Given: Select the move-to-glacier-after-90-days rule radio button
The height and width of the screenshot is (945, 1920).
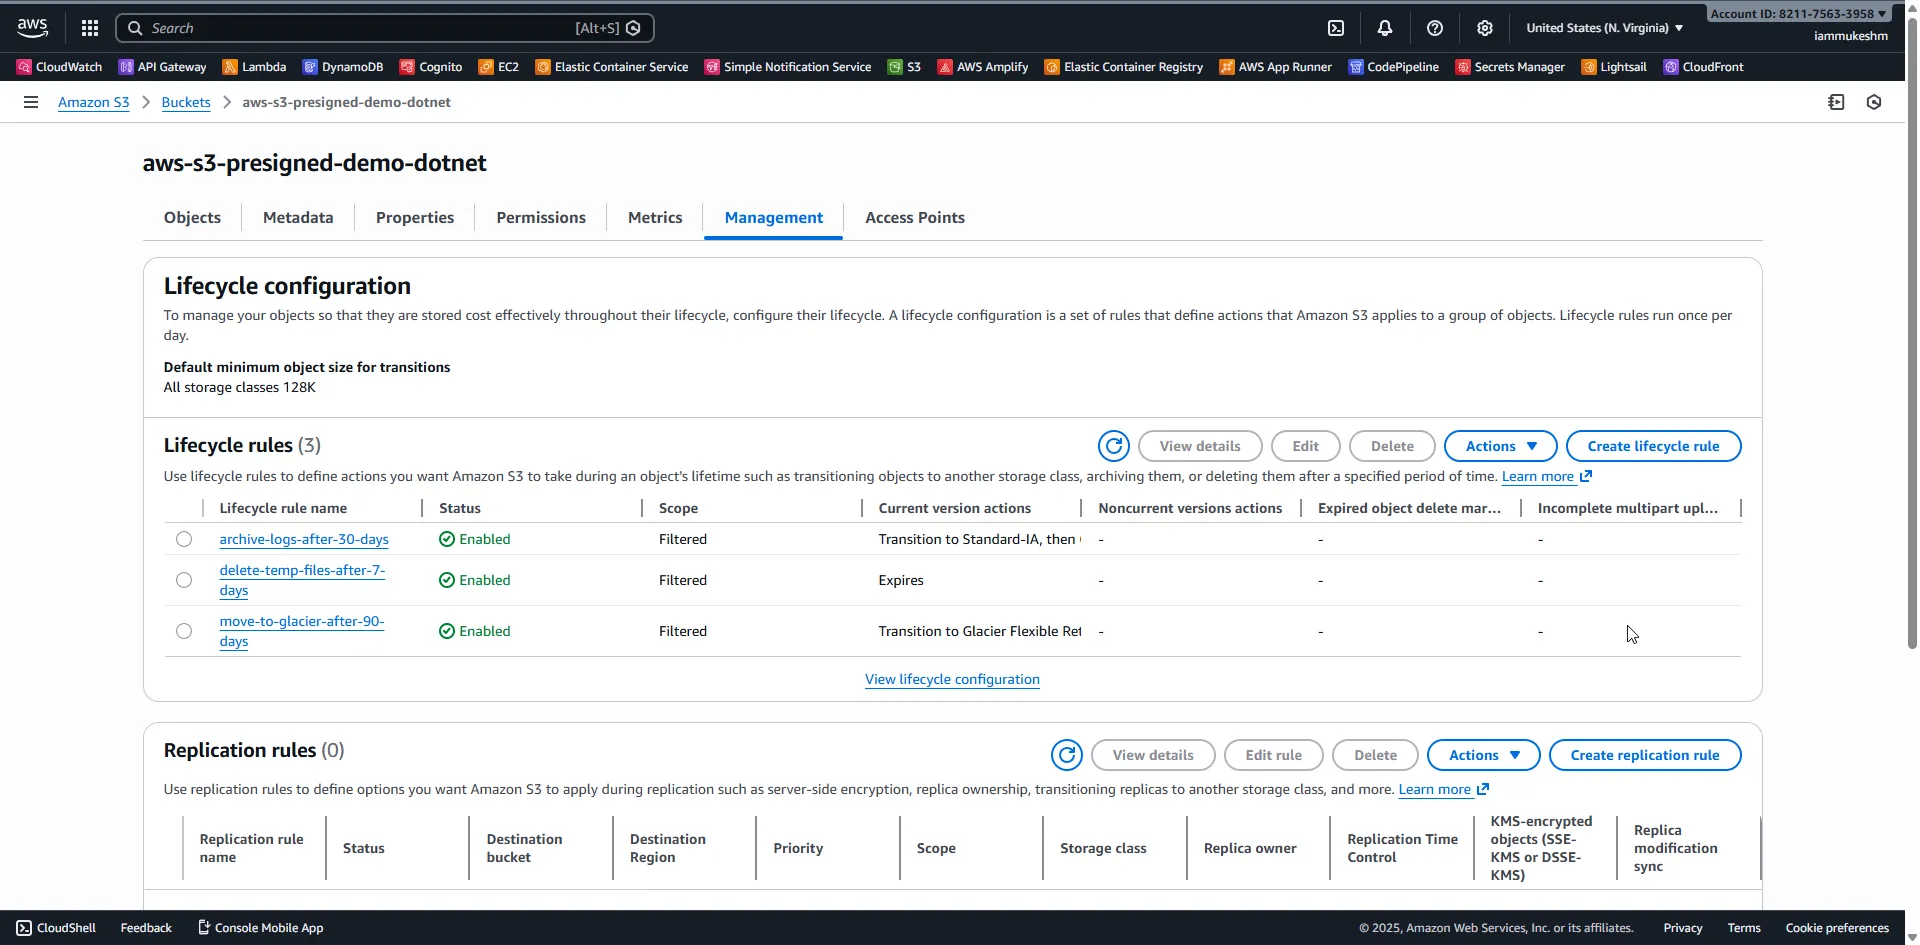Looking at the screenshot, I should (x=183, y=630).
